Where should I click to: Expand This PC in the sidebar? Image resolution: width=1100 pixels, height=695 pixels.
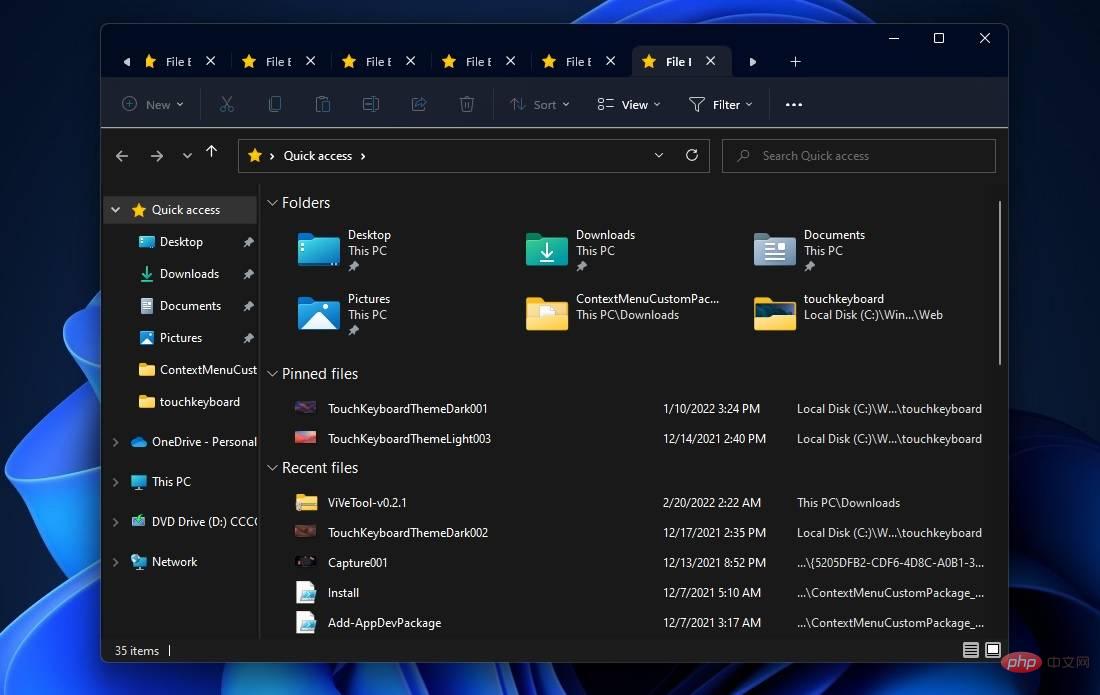click(x=115, y=481)
